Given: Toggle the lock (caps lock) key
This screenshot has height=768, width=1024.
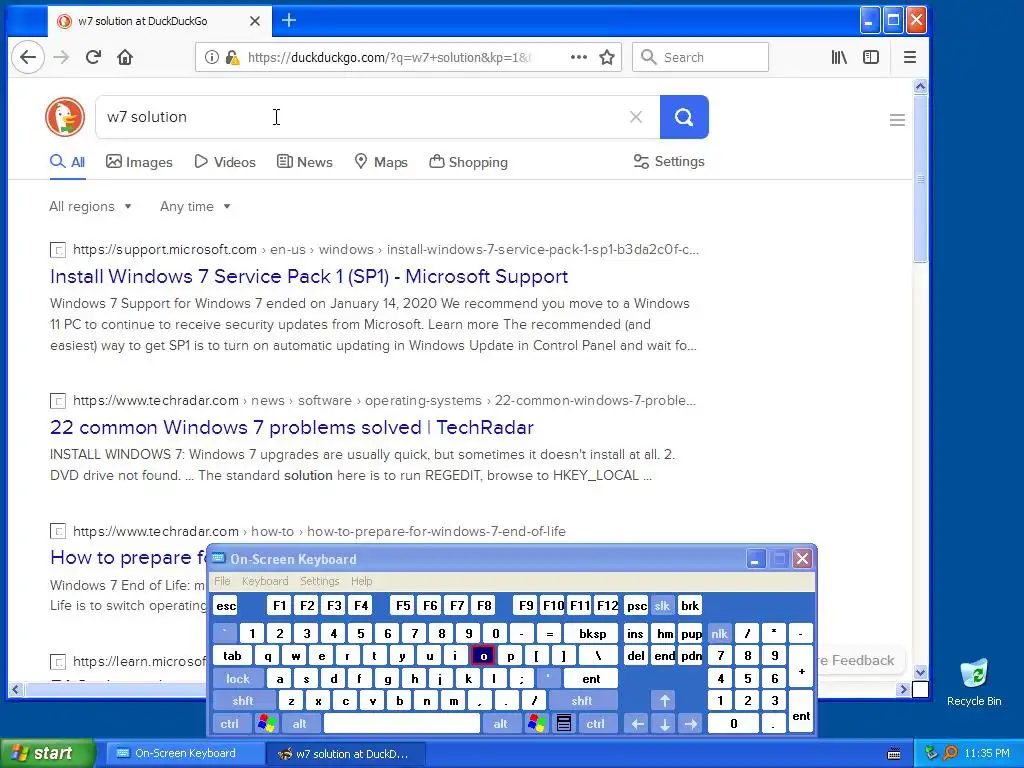Looking at the screenshot, I should (x=238, y=679).
